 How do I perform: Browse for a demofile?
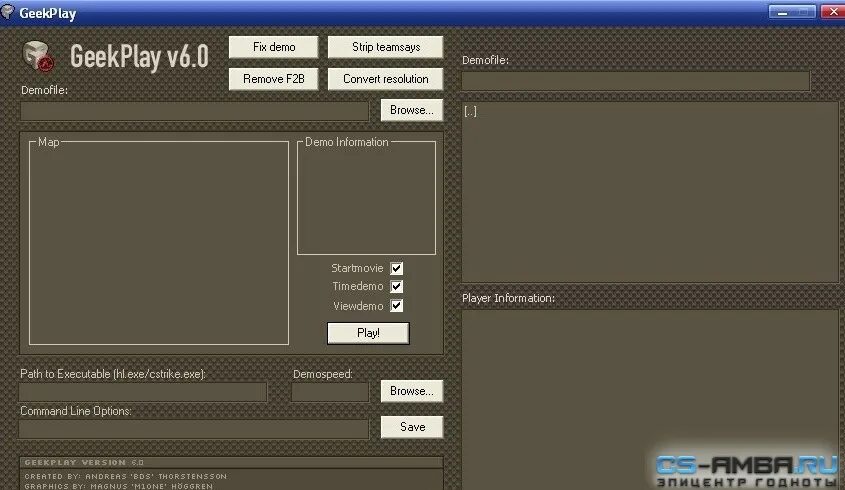412,110
